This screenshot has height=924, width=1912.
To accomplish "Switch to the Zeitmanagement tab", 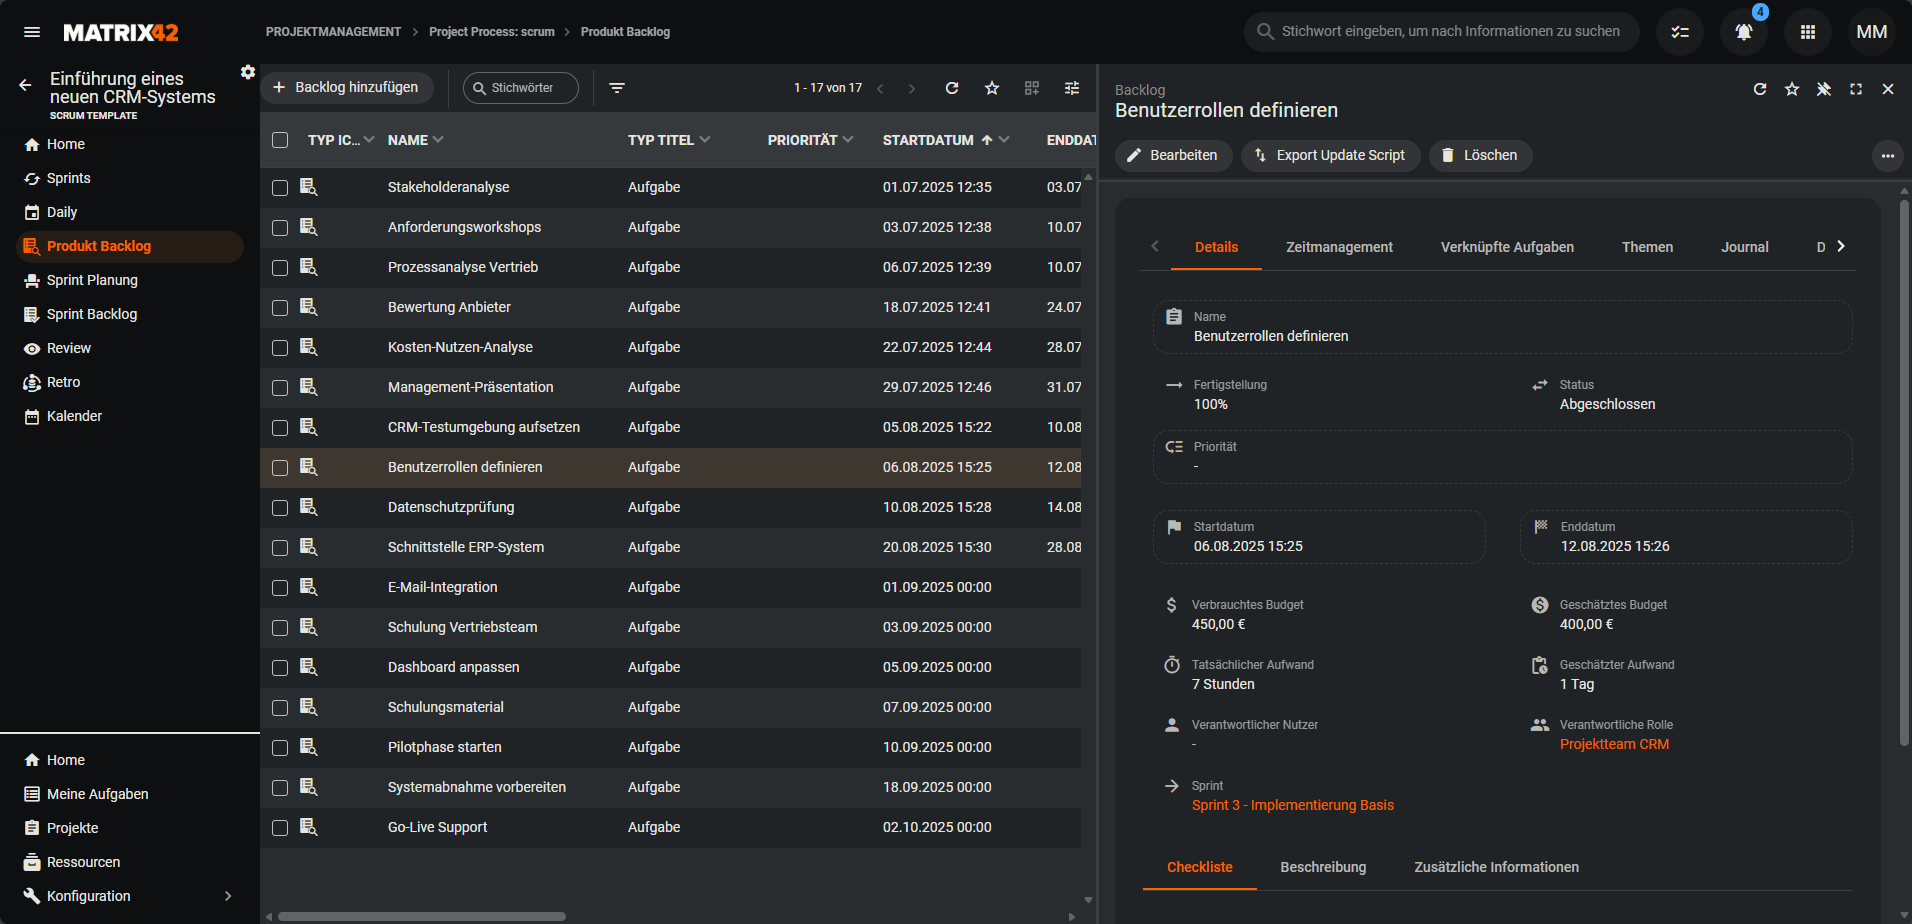I will (x=1339, y=247).
